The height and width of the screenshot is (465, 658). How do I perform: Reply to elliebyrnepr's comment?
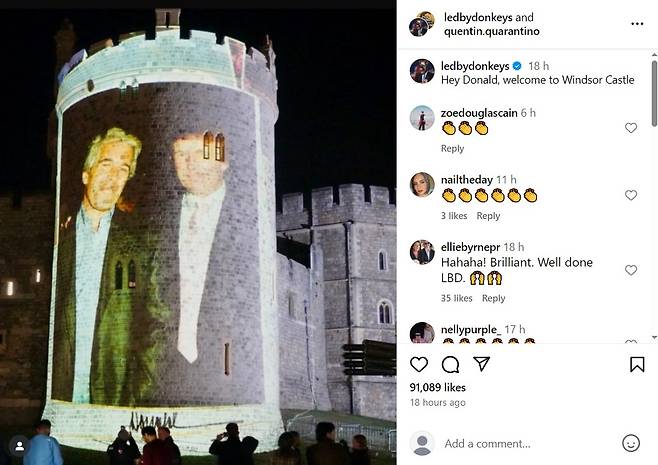coord(493,298)
